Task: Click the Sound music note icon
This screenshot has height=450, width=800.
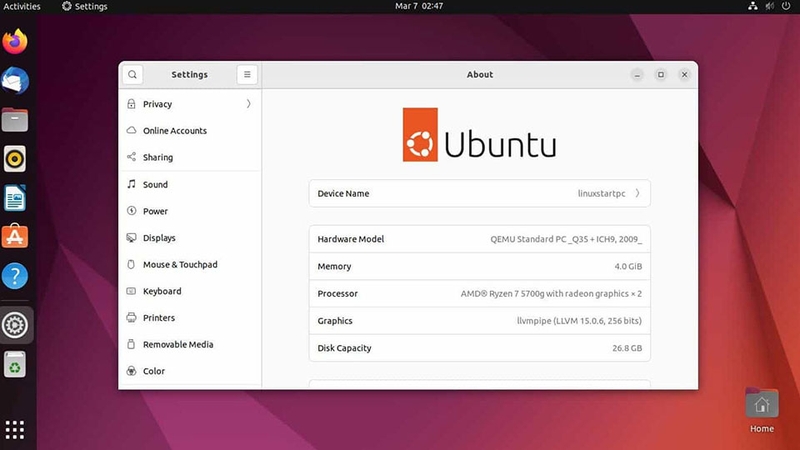Action: coord(131,184)
